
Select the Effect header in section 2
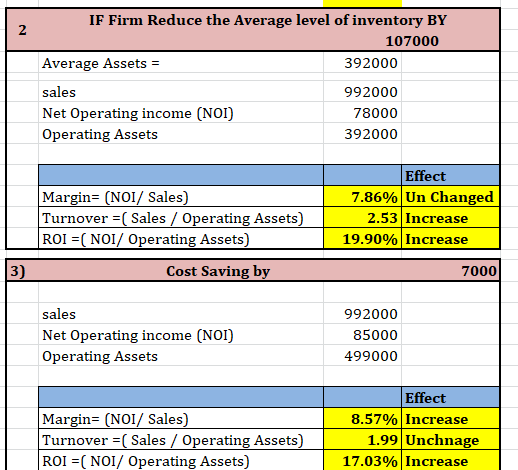click(x=450, y=175)
